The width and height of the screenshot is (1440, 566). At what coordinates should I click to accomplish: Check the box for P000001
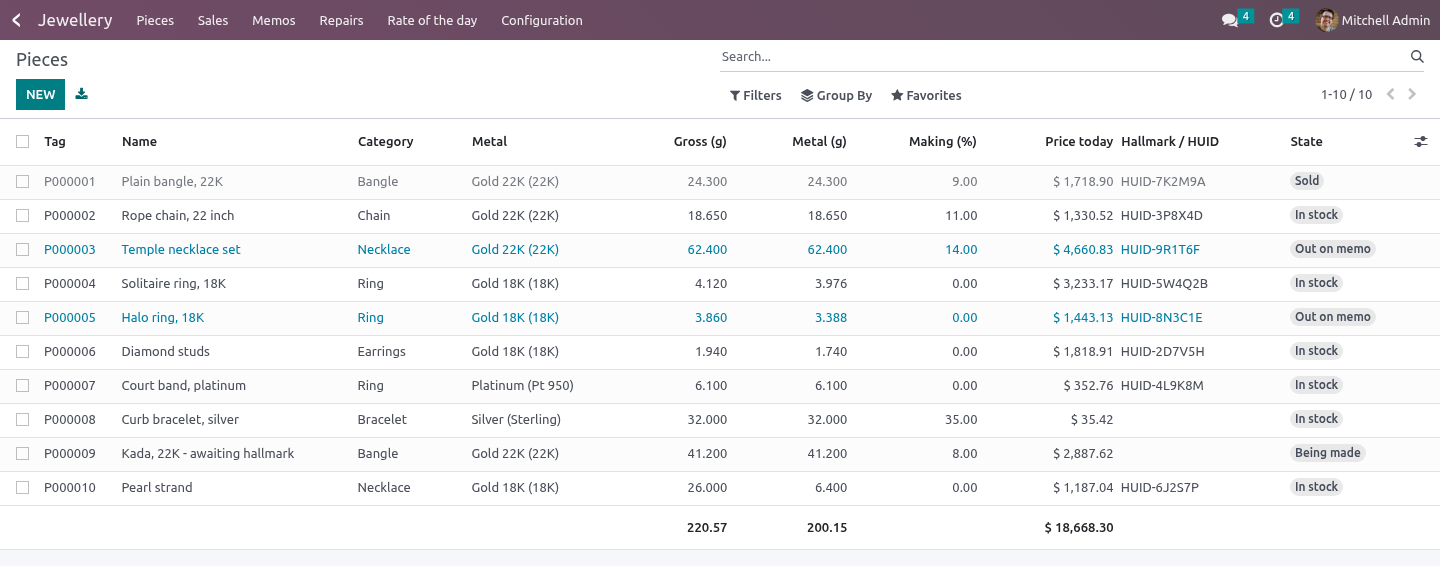(22, 182)
